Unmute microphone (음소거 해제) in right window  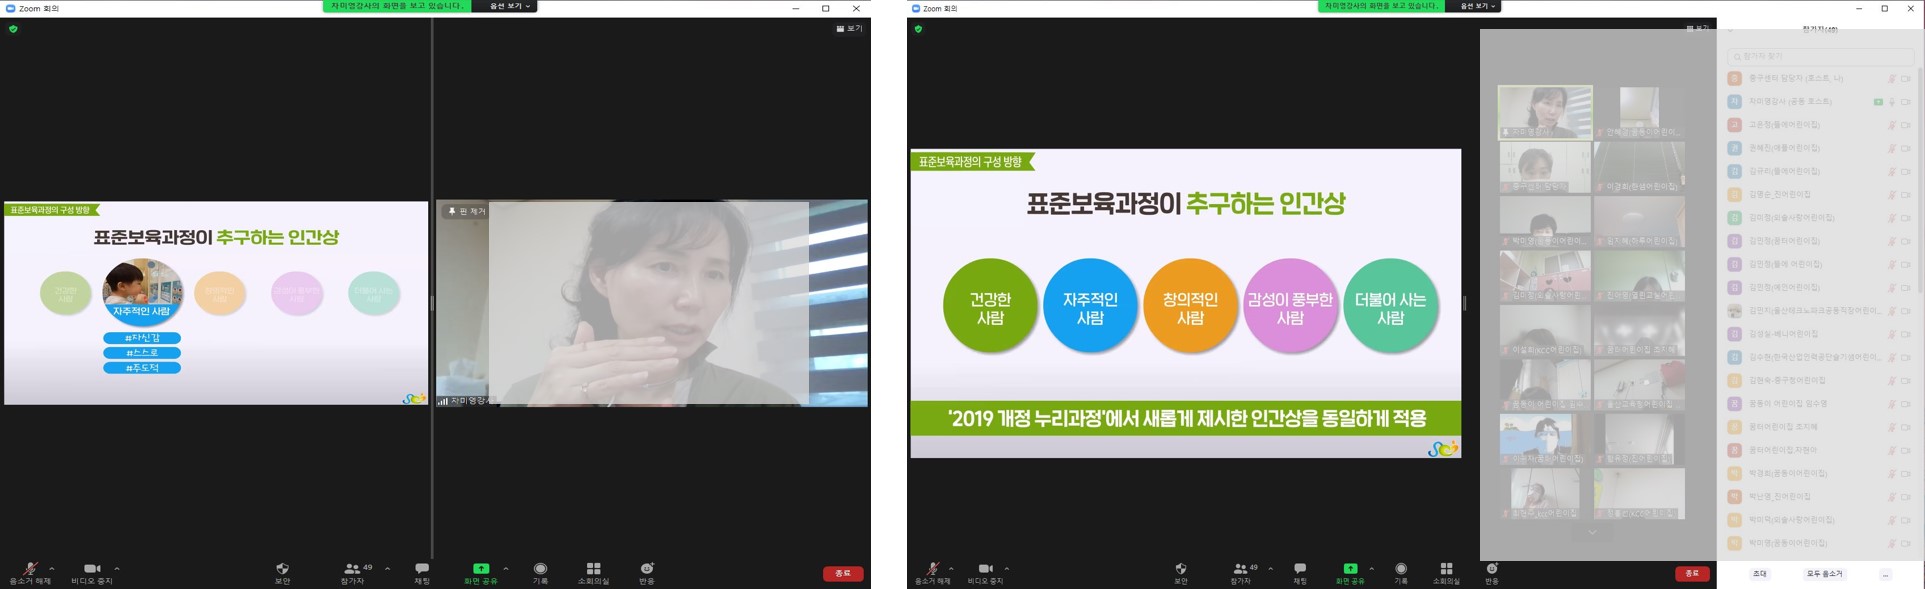[x=932, y=569]
